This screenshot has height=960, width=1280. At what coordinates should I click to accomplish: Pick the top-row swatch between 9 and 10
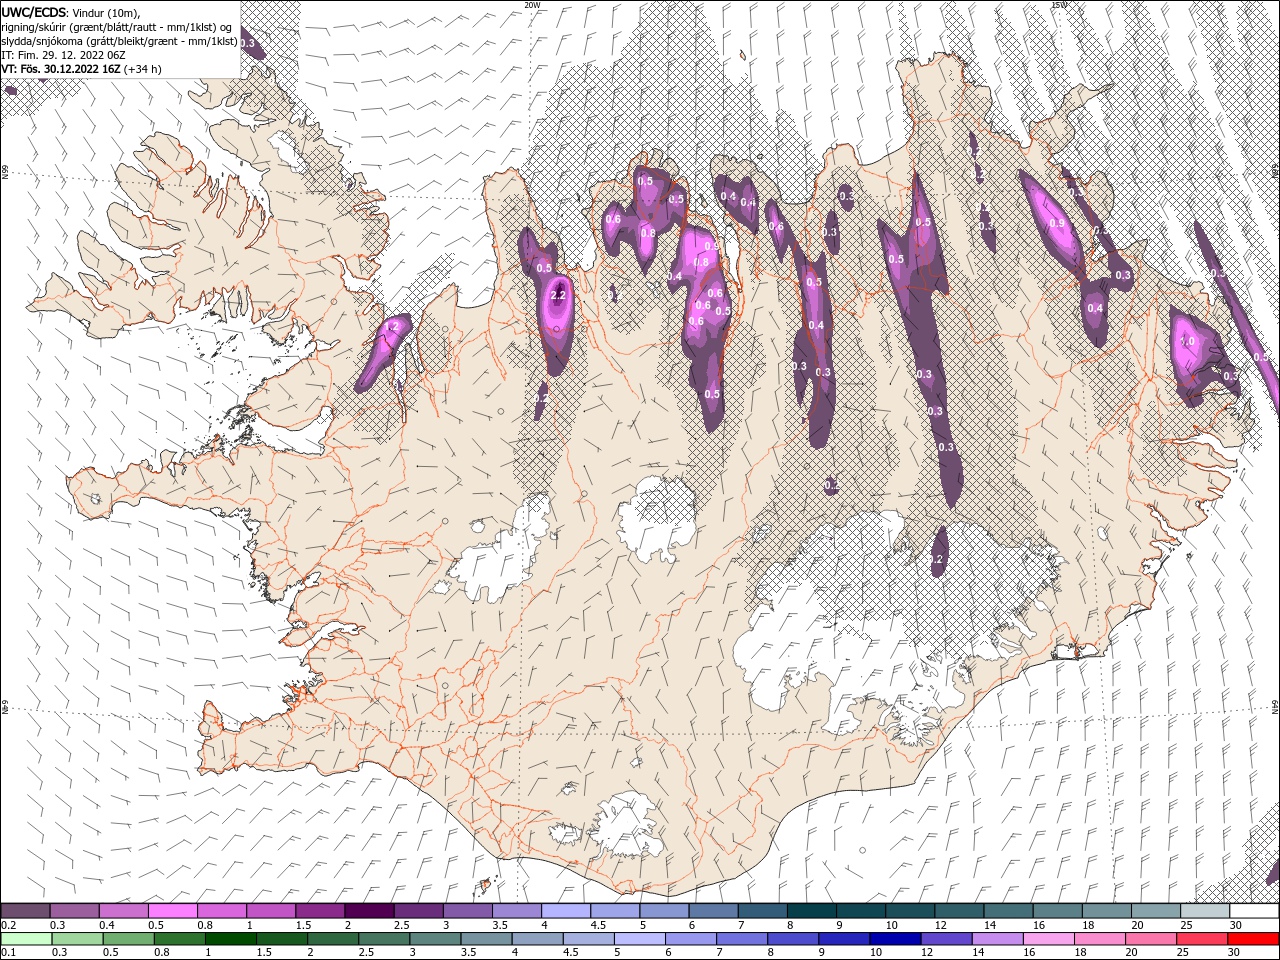point(861,910)
